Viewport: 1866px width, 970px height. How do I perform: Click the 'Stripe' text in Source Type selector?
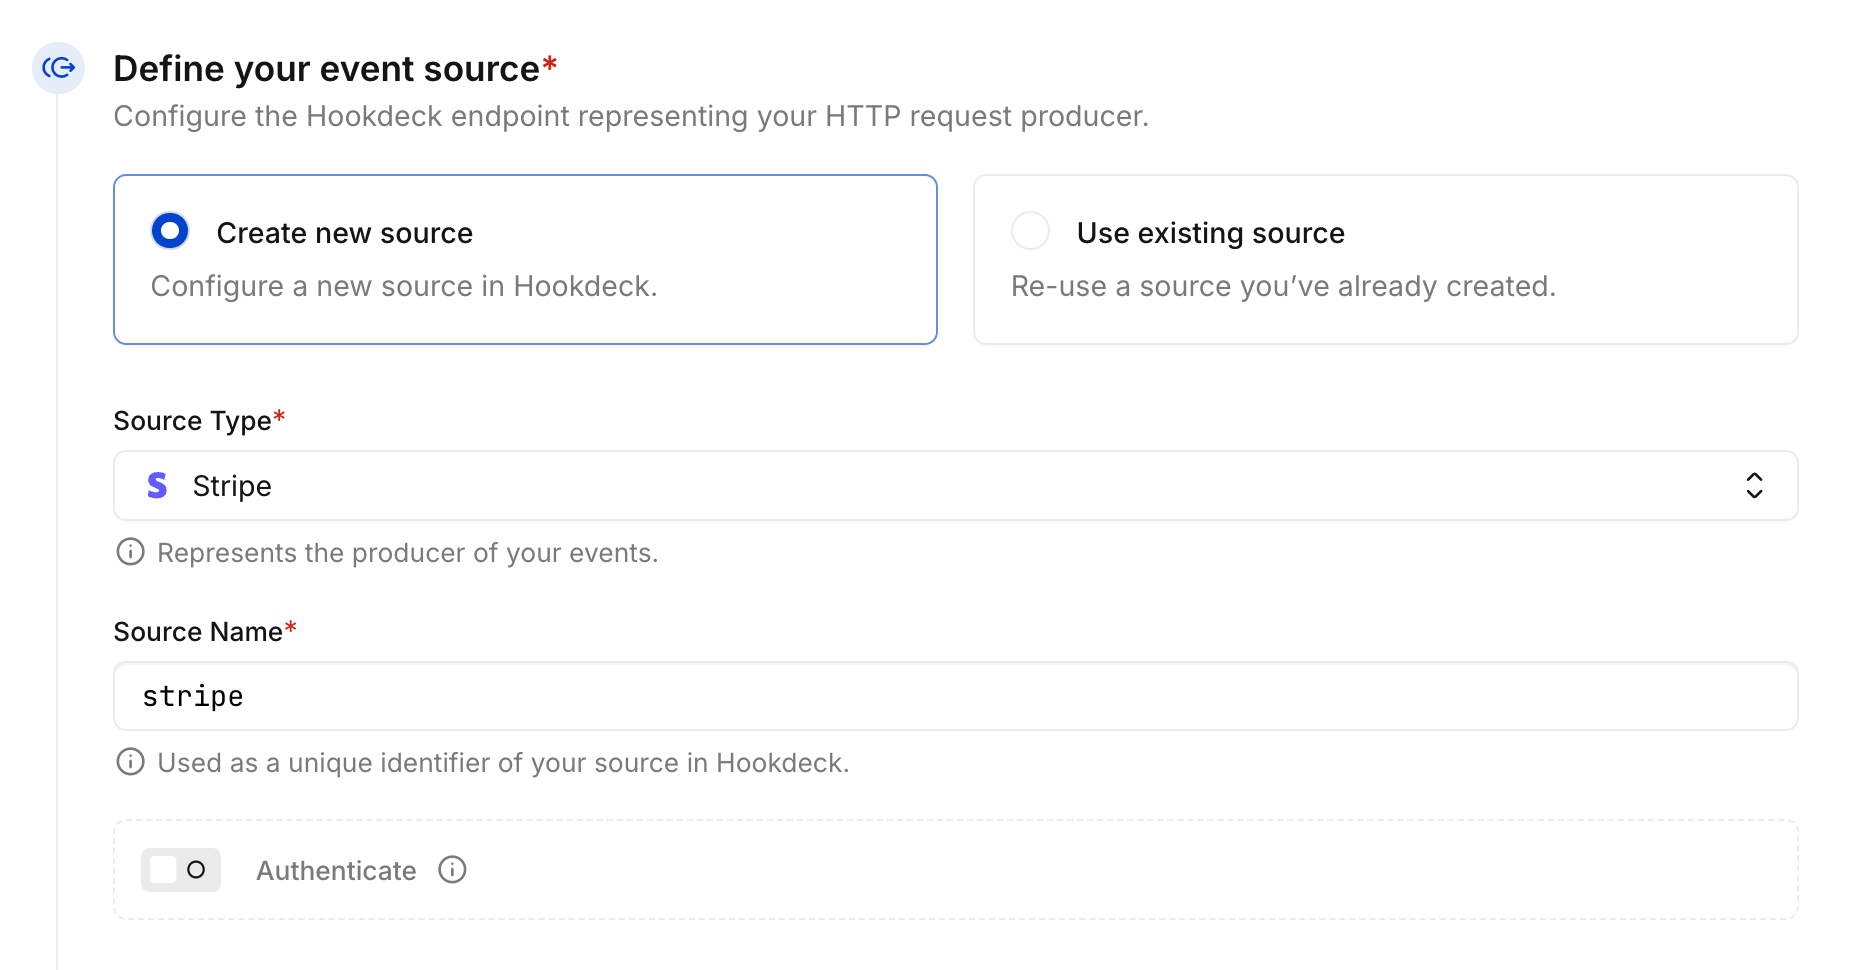click(232, 486)
